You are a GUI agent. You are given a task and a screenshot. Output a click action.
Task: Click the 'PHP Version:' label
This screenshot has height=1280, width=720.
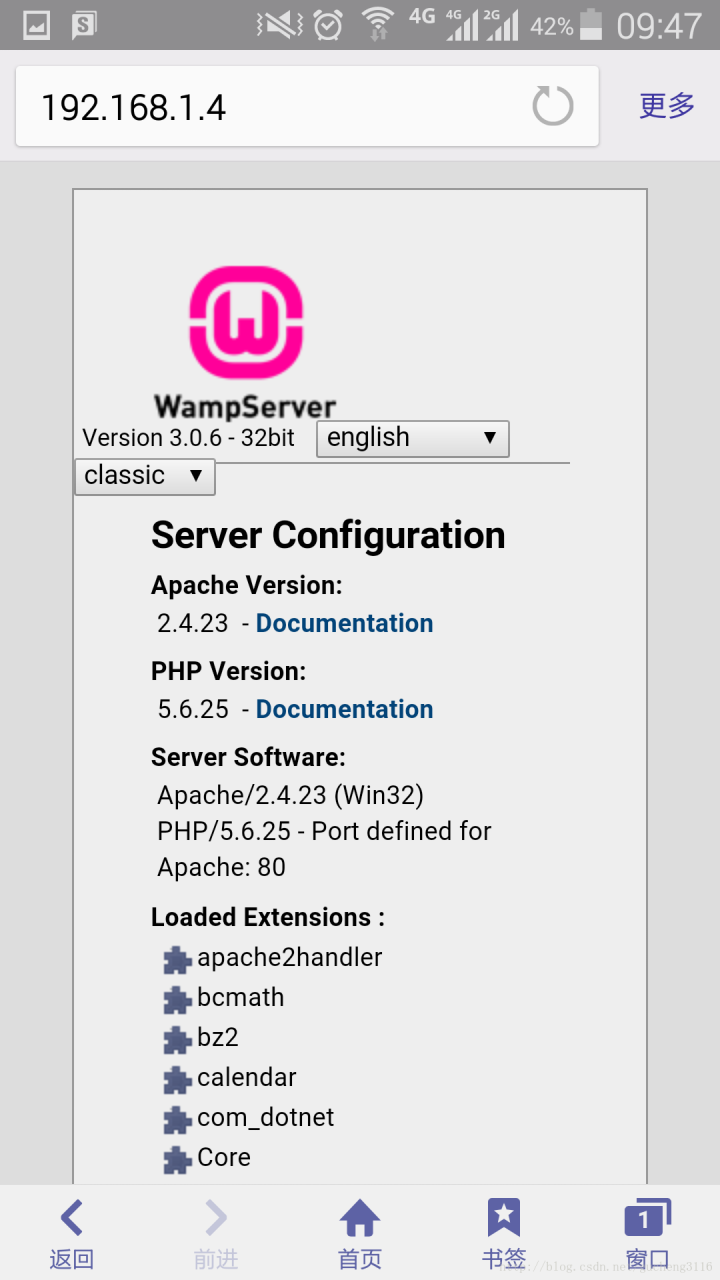(229, 671)
